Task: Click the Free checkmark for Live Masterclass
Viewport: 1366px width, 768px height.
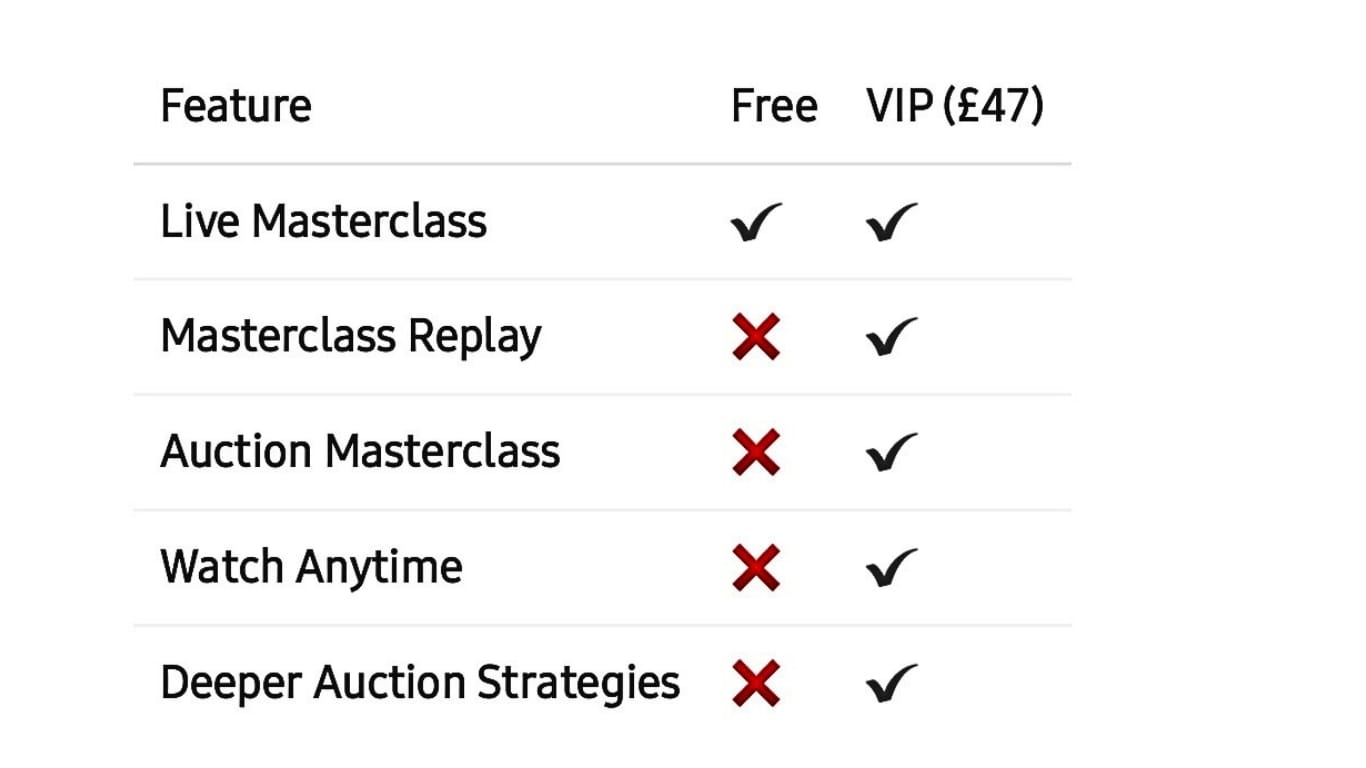Action: [755, 222]
